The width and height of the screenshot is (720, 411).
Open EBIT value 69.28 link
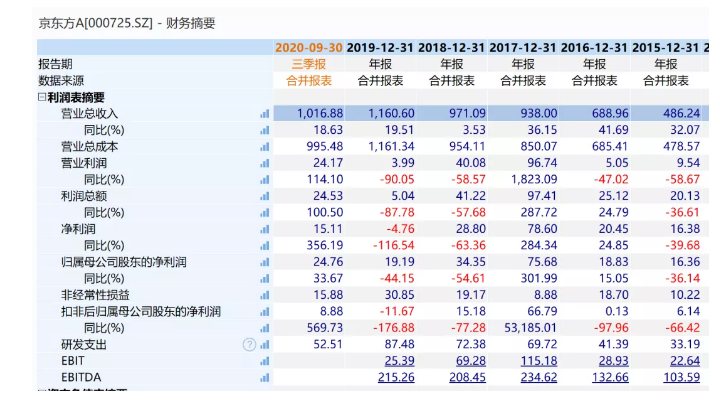(471, 361)
